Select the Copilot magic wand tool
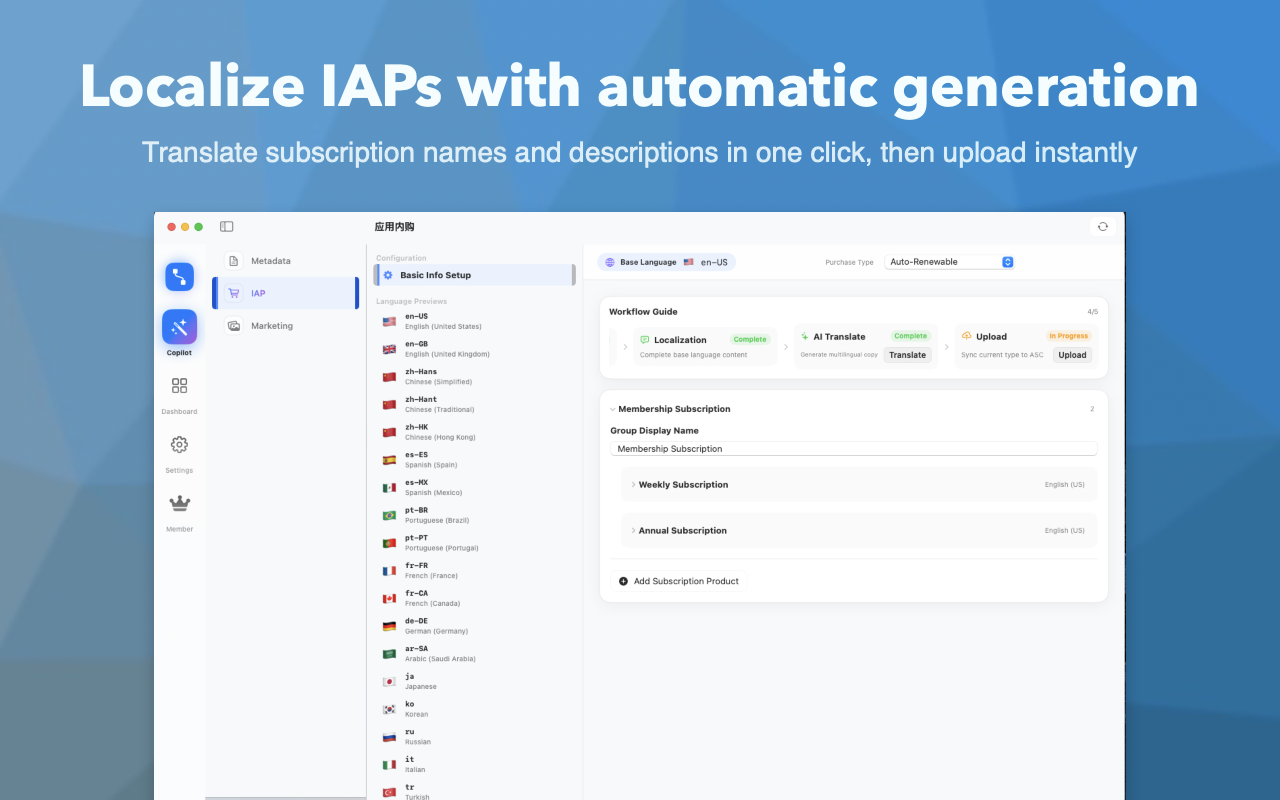Viewport: 1280px width, 800px height. click(x=179, y=327)
